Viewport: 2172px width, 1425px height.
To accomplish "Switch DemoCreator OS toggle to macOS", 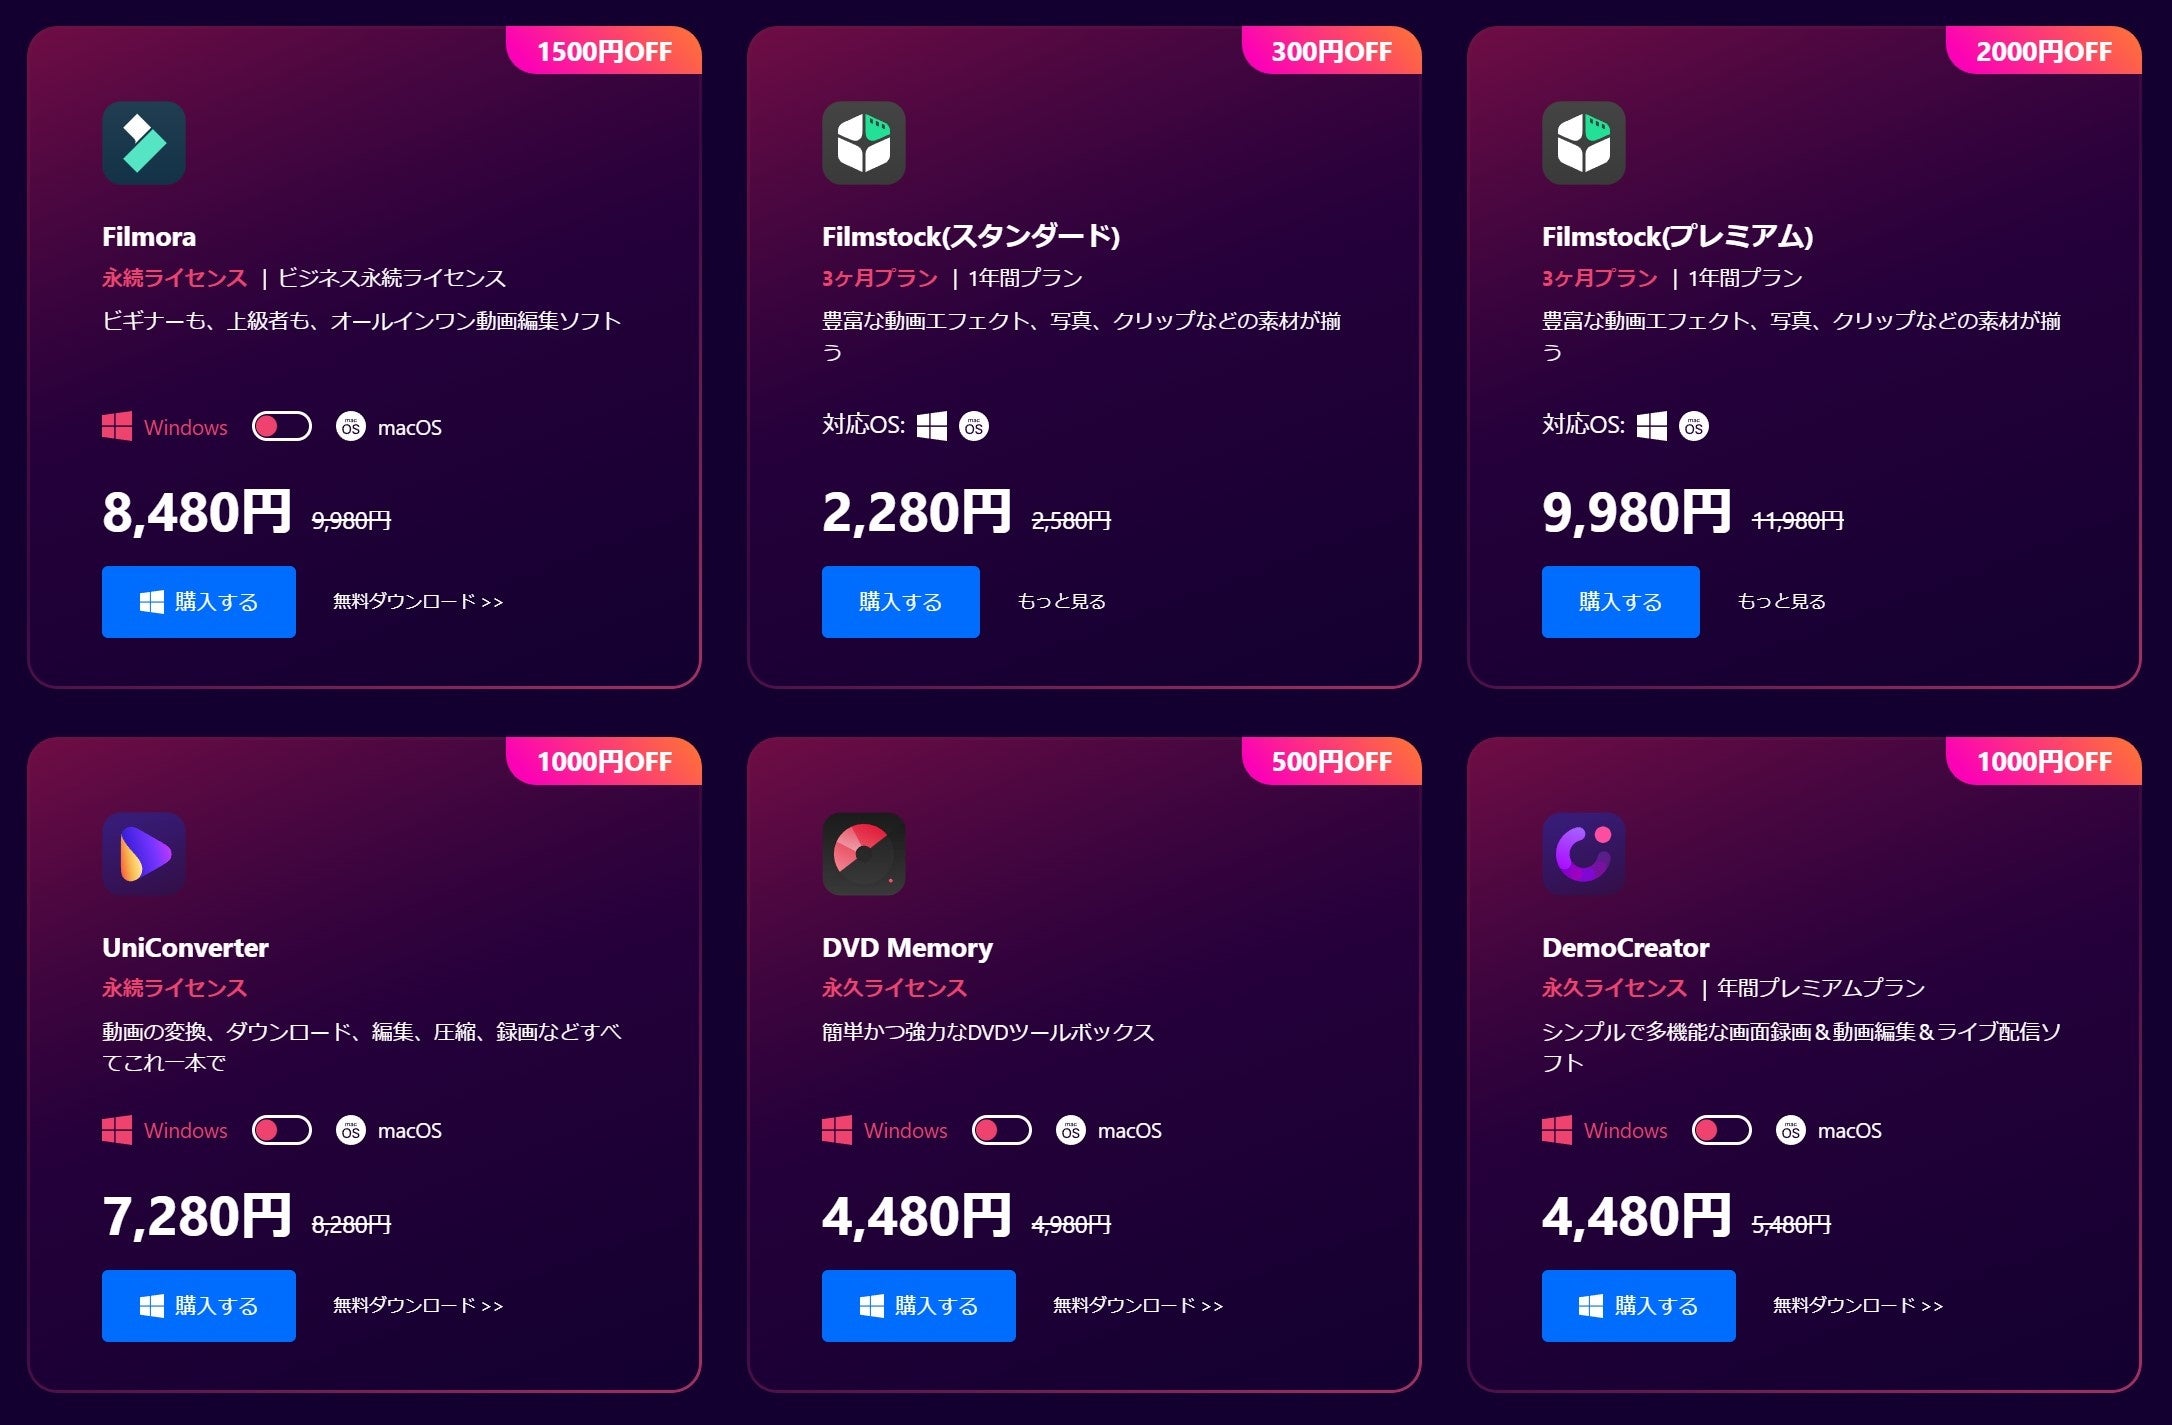I will (1722, 1130).
